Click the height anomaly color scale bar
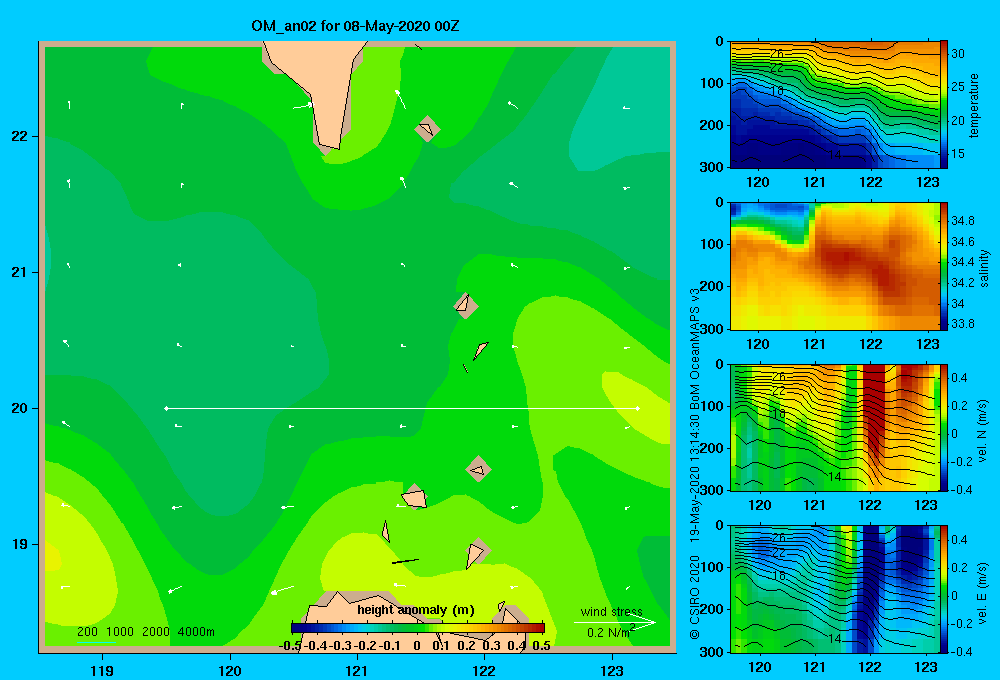 (x=418, y=628)
